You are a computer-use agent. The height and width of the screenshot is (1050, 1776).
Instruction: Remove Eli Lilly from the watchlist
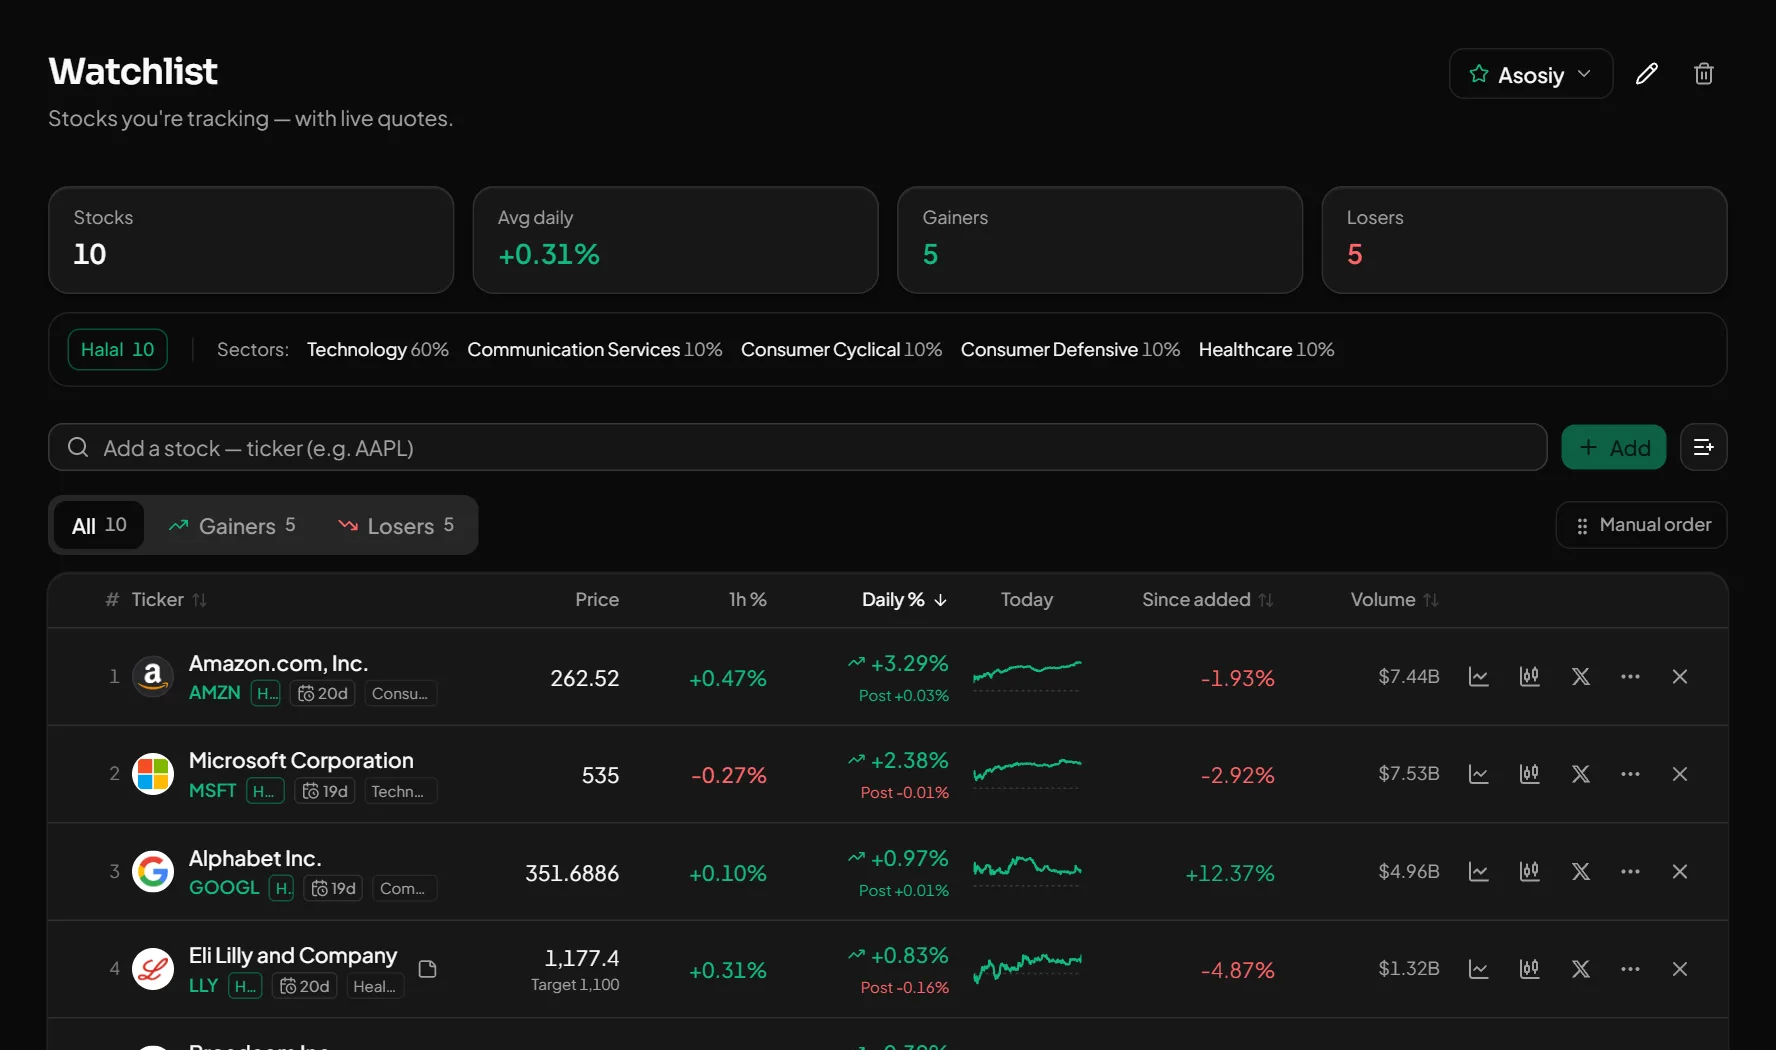click(x=1680, y=969)
